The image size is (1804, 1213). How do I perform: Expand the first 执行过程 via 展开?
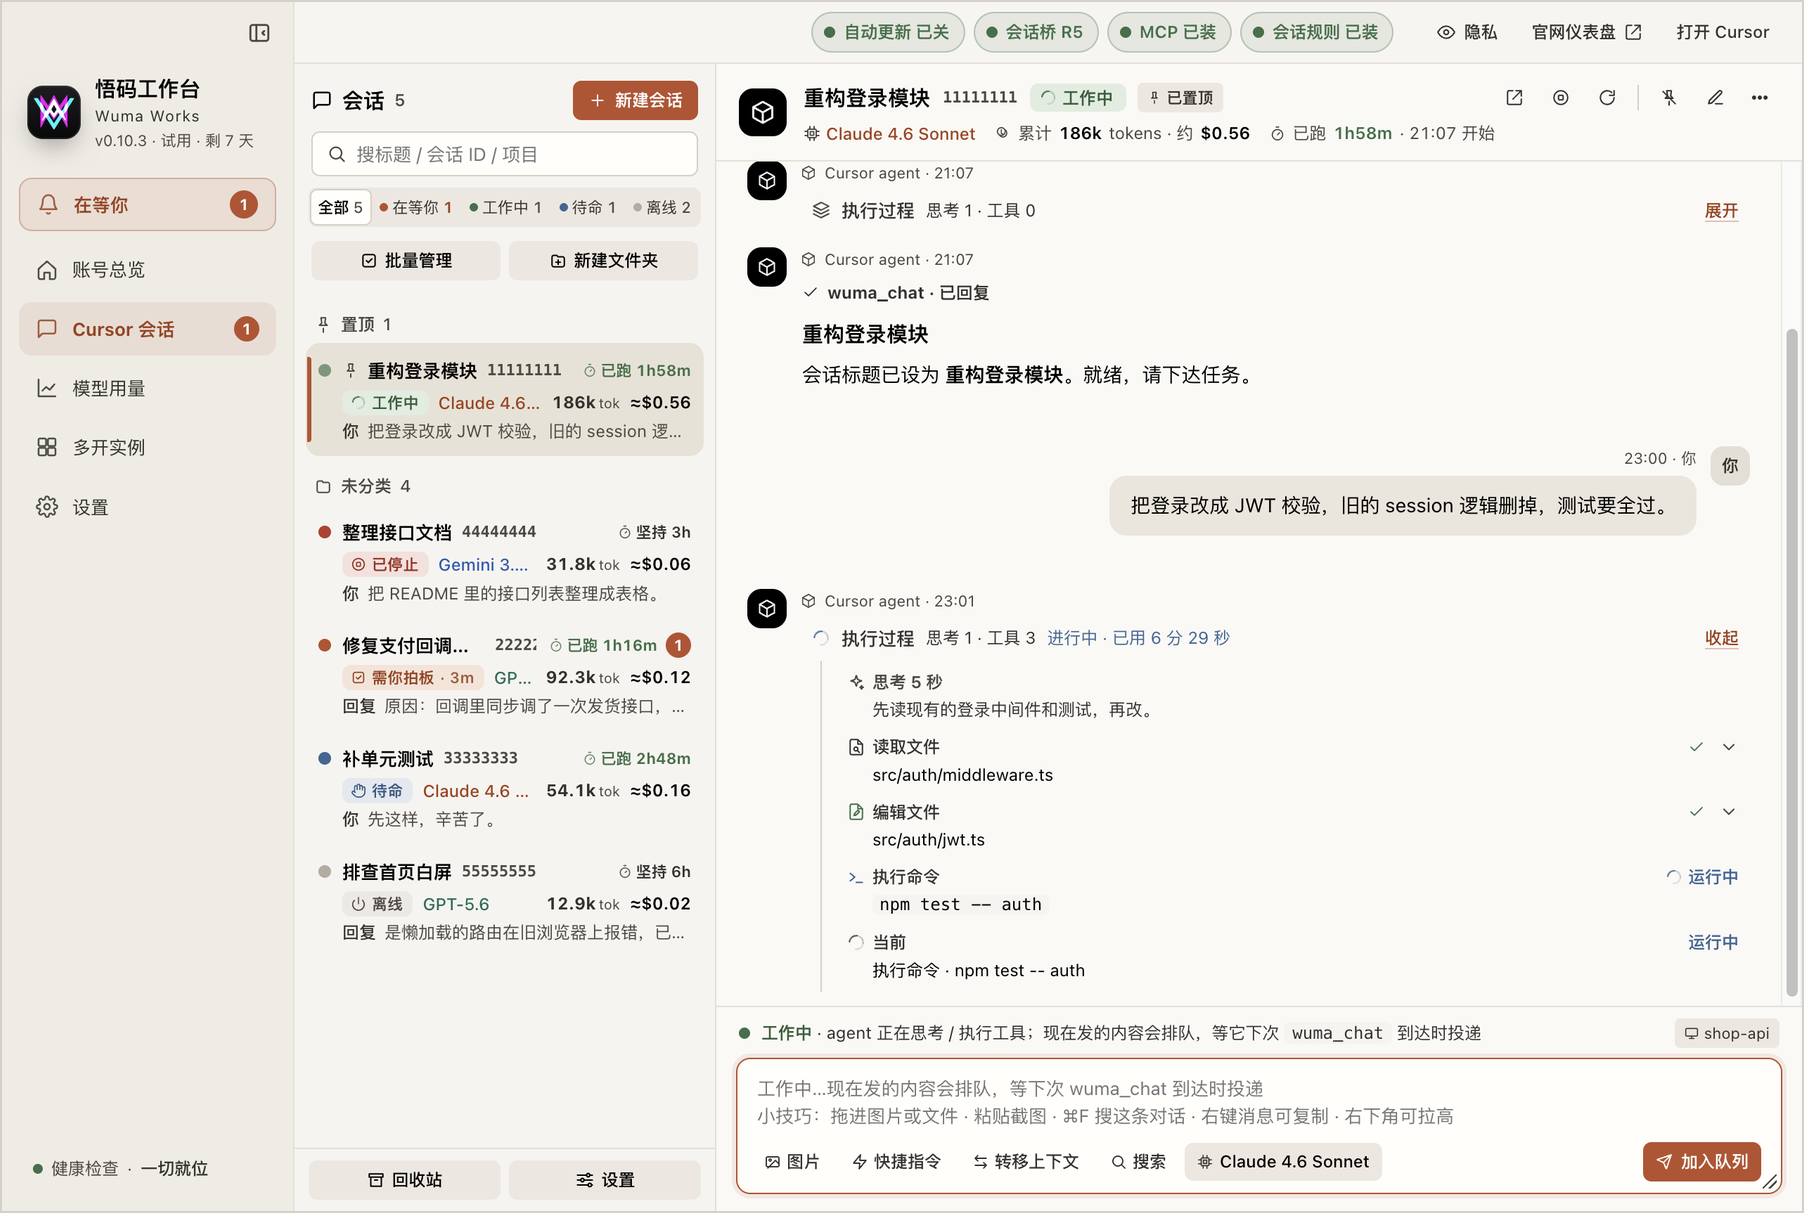point(1721,211)
